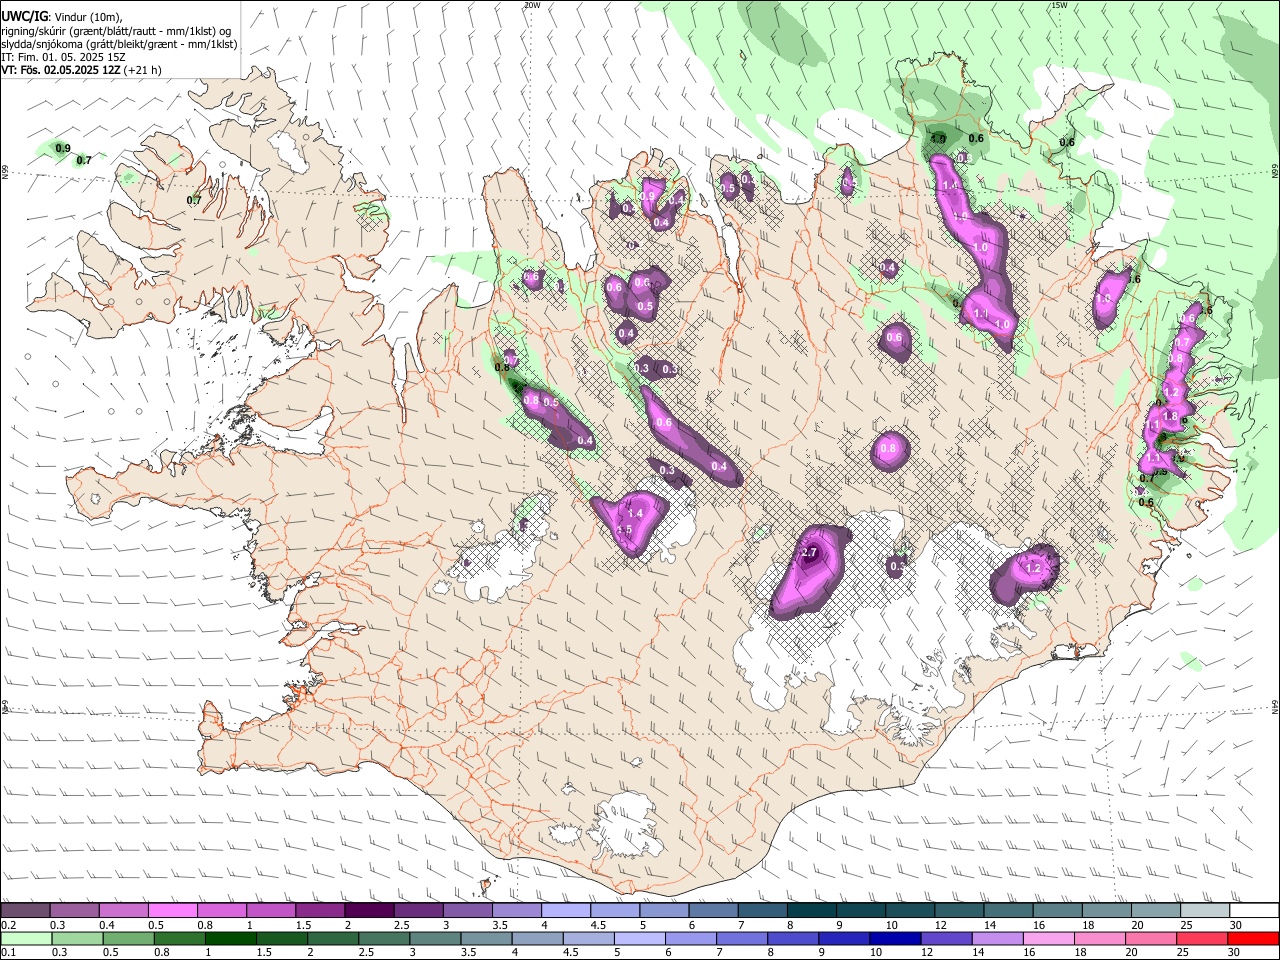Click the '0.9' value off the northwest coast
Image resolution: width=1280 pixels, height=960 pixels.
tap(63, 148)
